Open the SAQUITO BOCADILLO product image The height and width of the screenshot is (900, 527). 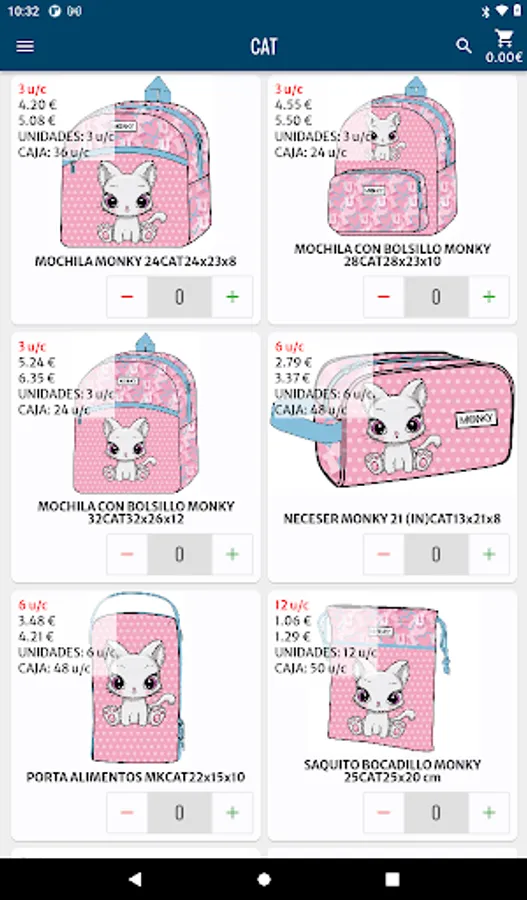click(x=385, y=677)
